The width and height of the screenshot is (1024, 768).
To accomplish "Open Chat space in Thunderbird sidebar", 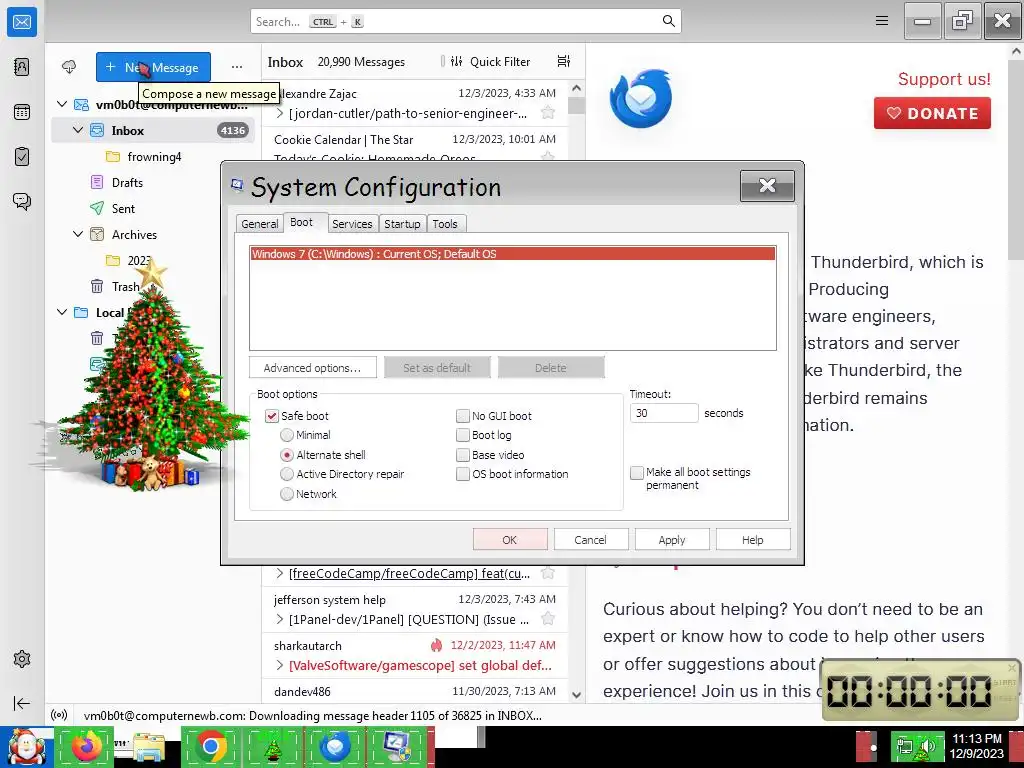I will (22, 201).
